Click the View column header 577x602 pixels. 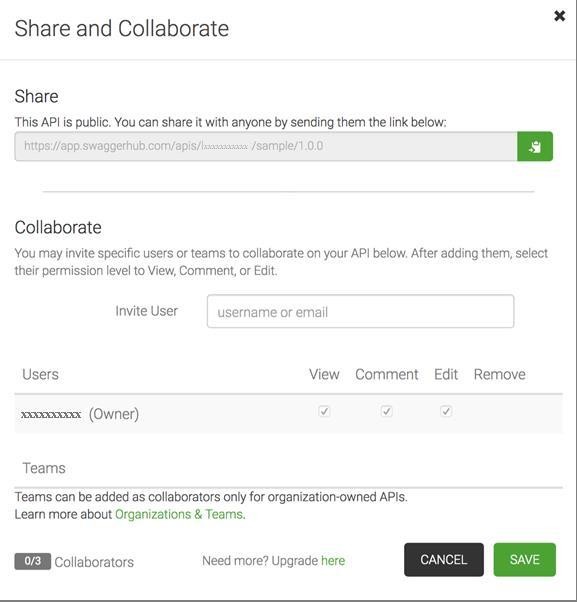coord(324,374)
